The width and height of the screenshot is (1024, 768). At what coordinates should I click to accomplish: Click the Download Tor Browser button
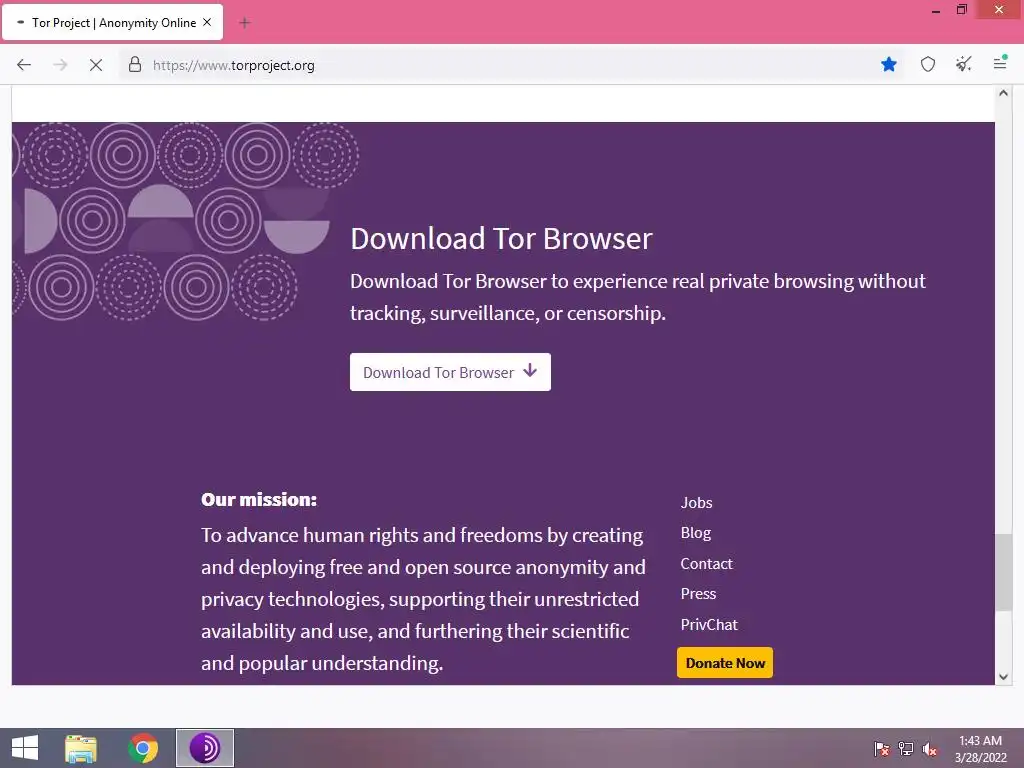point(450,372)
